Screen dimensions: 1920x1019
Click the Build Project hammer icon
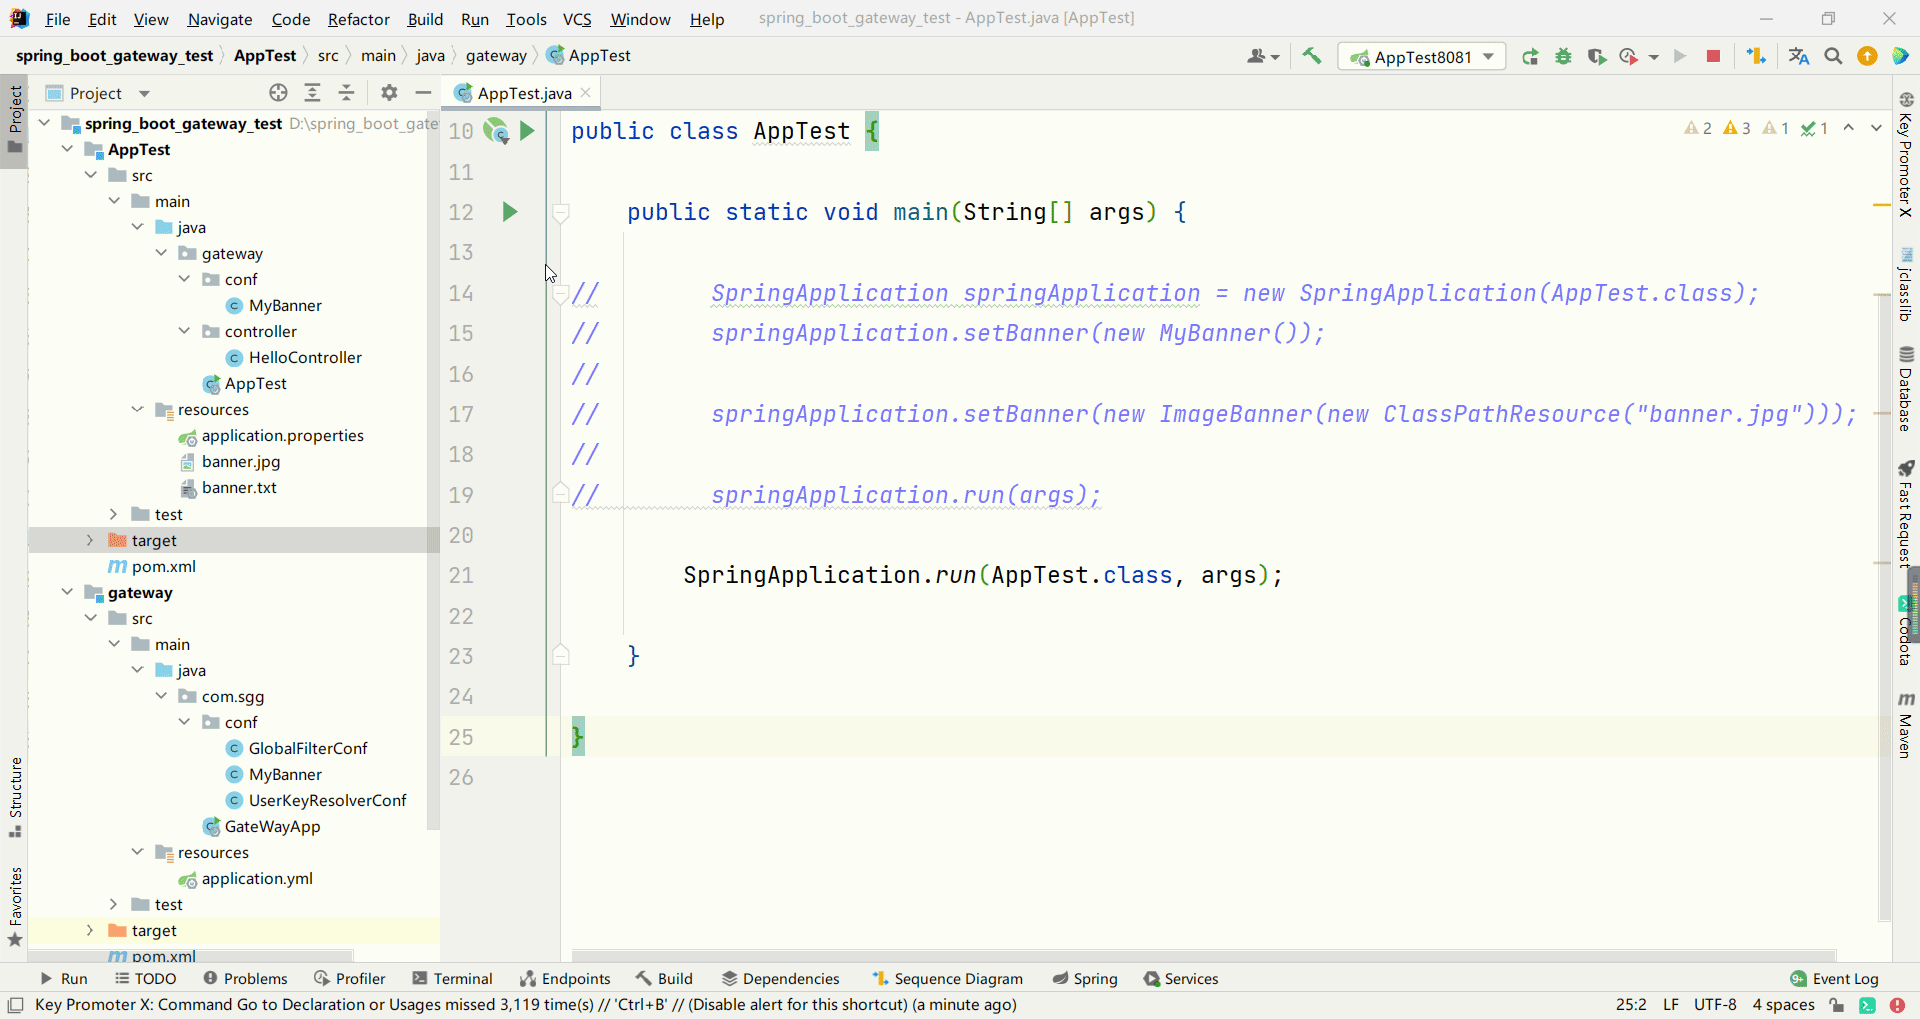(x=1312, y=56)
